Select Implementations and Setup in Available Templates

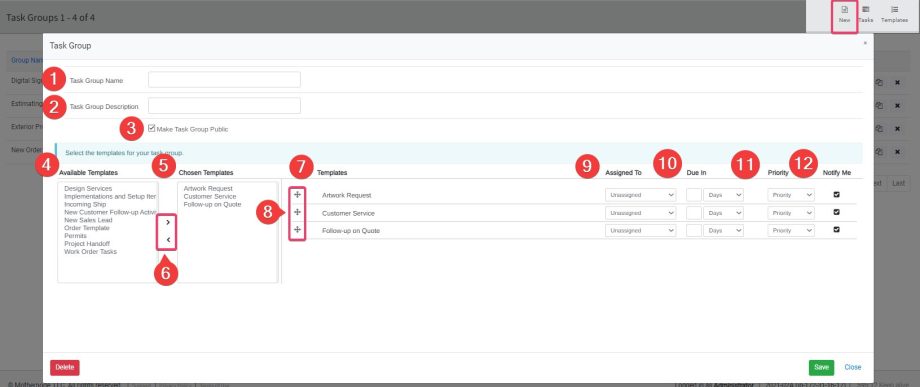click(110, 196)
